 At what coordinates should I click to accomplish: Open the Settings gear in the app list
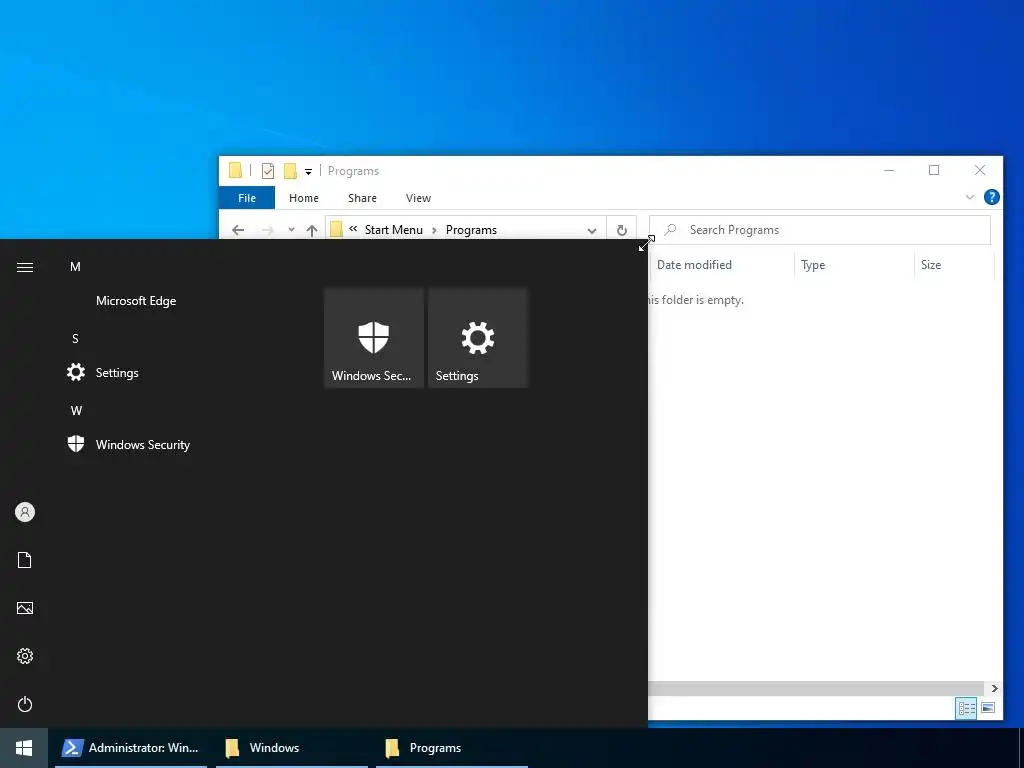[76, 372]
